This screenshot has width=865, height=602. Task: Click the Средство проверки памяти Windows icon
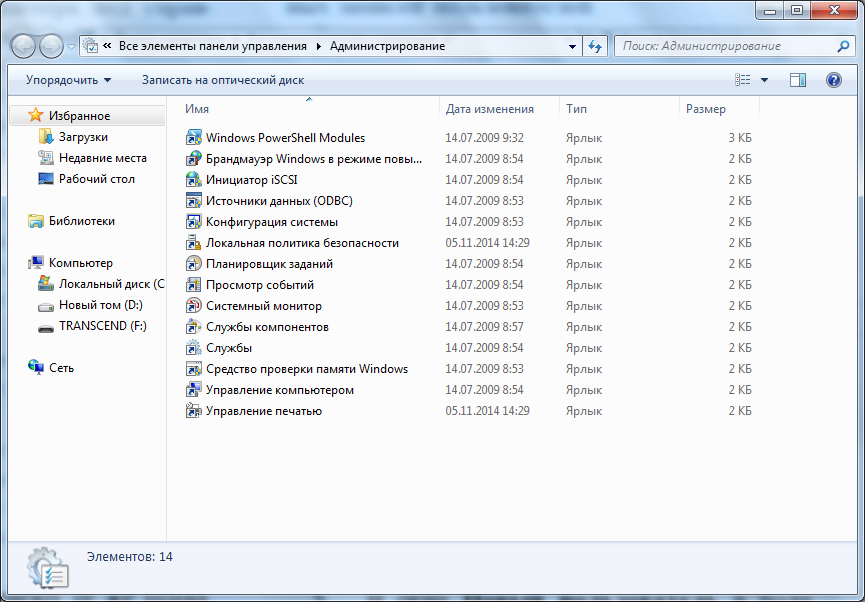tap(193, 369)
